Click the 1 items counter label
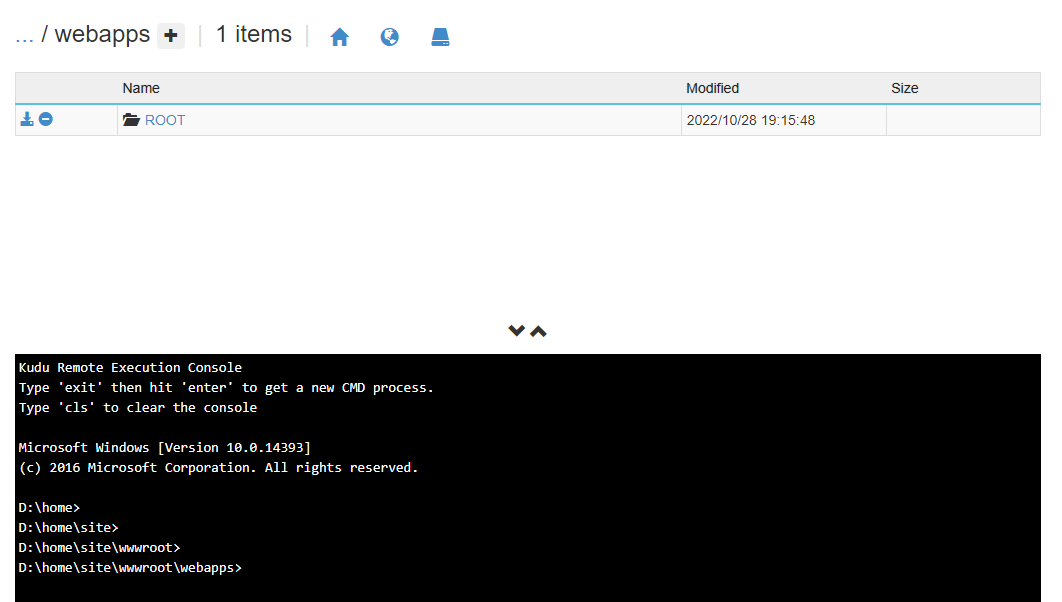This screenshot has height=602, width=1062. [x=253, y=34]
